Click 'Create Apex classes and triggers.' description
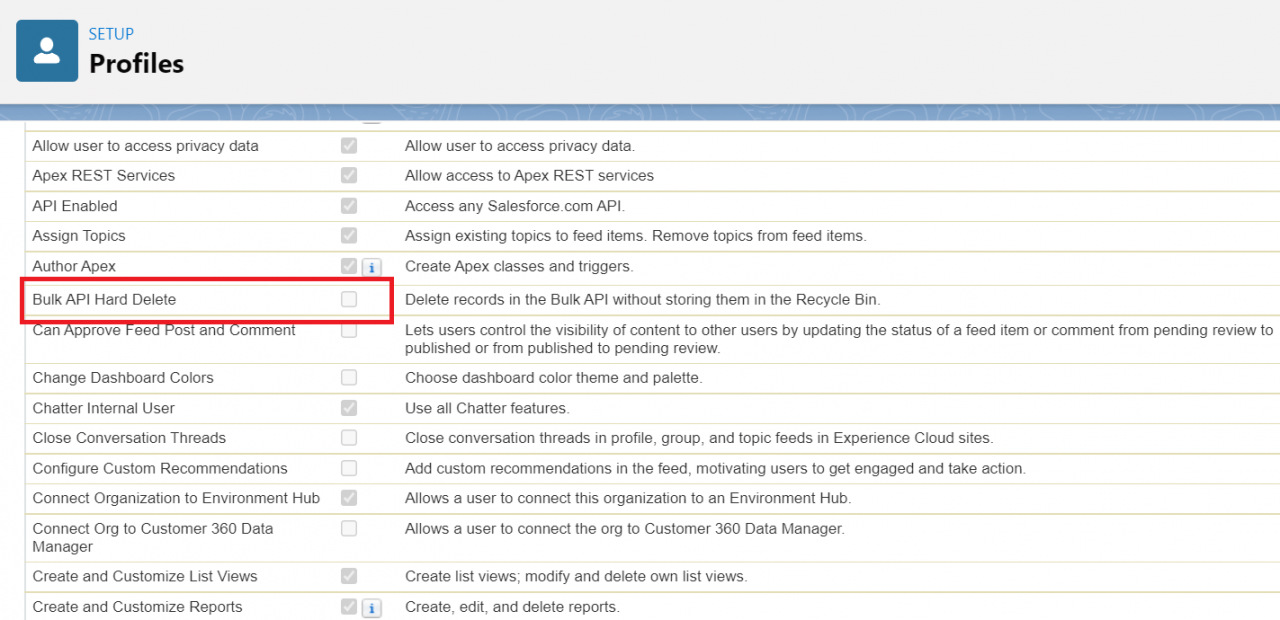The height and width of the screenshot is (620, 1280). tap(519, 266)
